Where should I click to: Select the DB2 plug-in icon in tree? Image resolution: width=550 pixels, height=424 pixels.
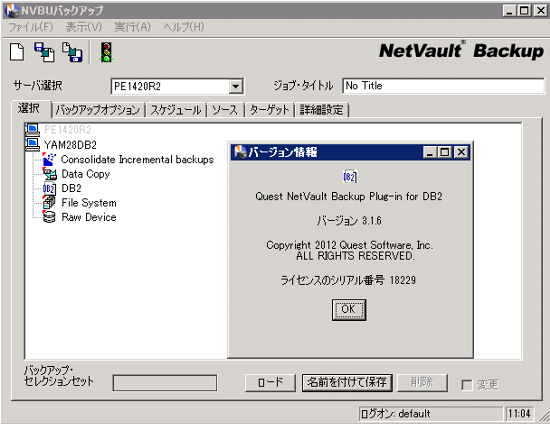click(x=49, y=189)
